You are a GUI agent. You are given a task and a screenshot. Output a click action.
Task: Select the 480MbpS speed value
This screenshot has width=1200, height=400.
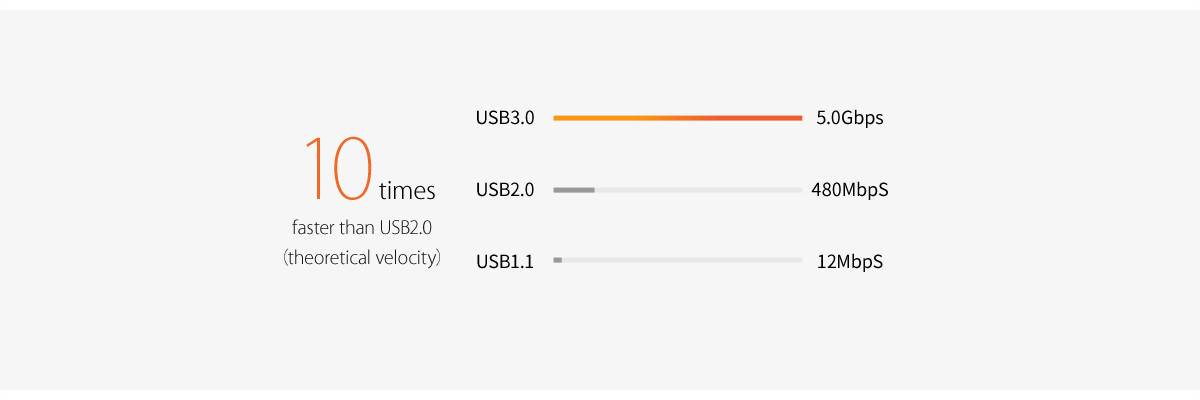849,190
